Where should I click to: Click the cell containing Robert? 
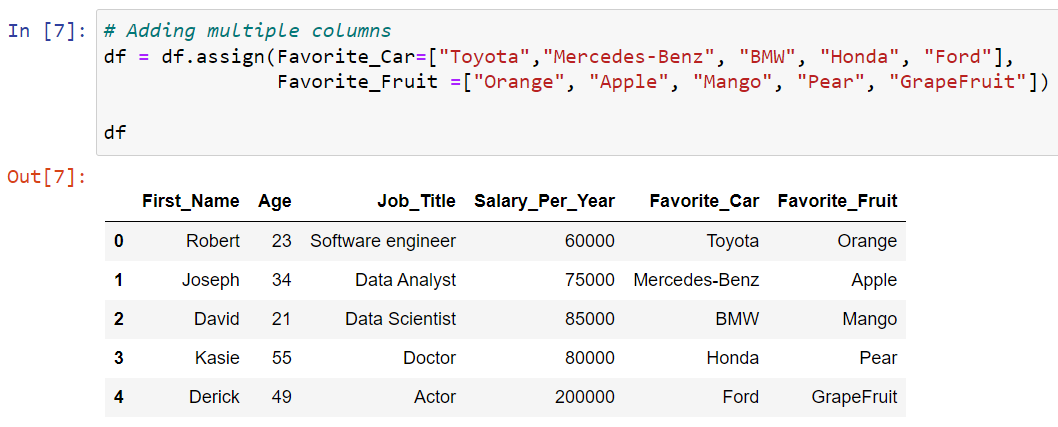click(x=213, y=241)
